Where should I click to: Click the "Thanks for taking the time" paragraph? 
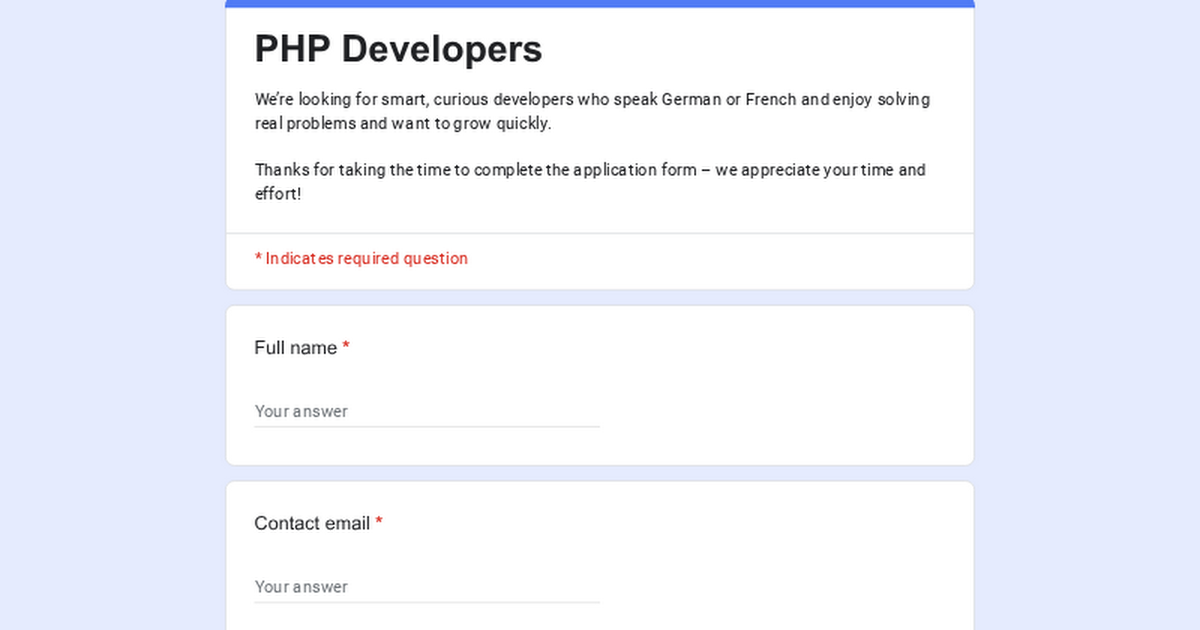tap(589, 170)
